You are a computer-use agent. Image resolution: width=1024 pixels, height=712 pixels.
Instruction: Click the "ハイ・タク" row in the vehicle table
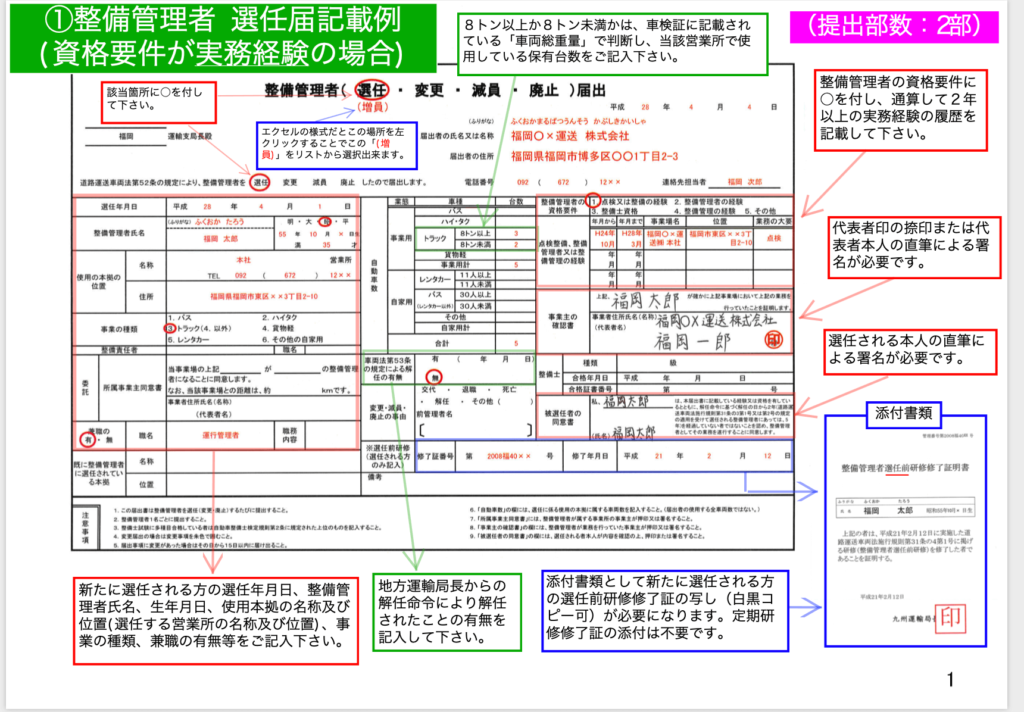tap(455, 221)
